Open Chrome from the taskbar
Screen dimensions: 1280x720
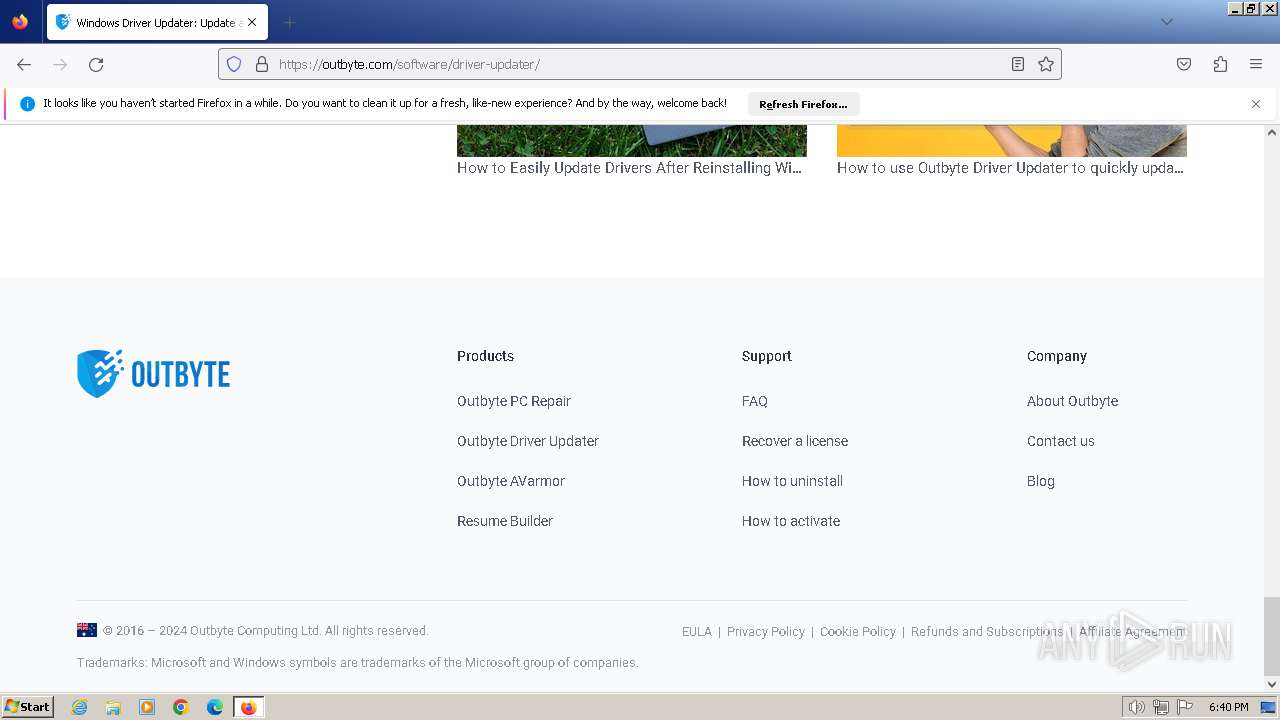tap(181, 707)
